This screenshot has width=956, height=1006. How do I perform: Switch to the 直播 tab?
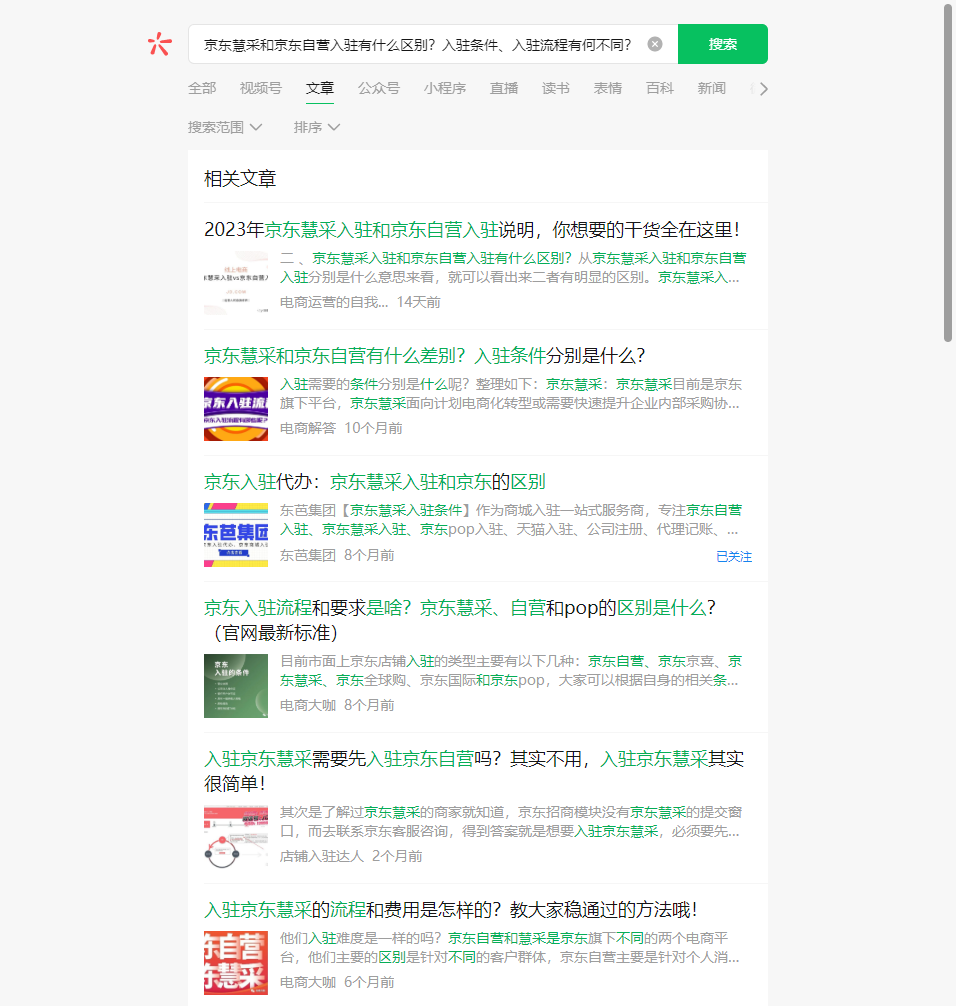pos(504,89)
